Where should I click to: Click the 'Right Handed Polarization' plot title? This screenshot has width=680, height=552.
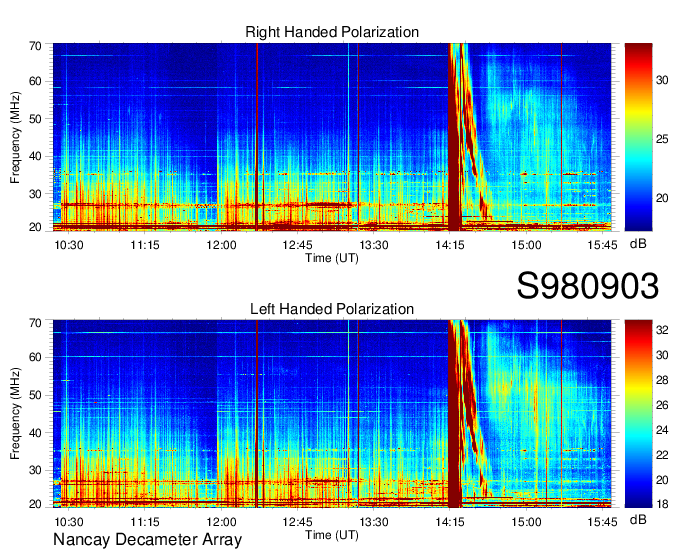click(332, 32)
